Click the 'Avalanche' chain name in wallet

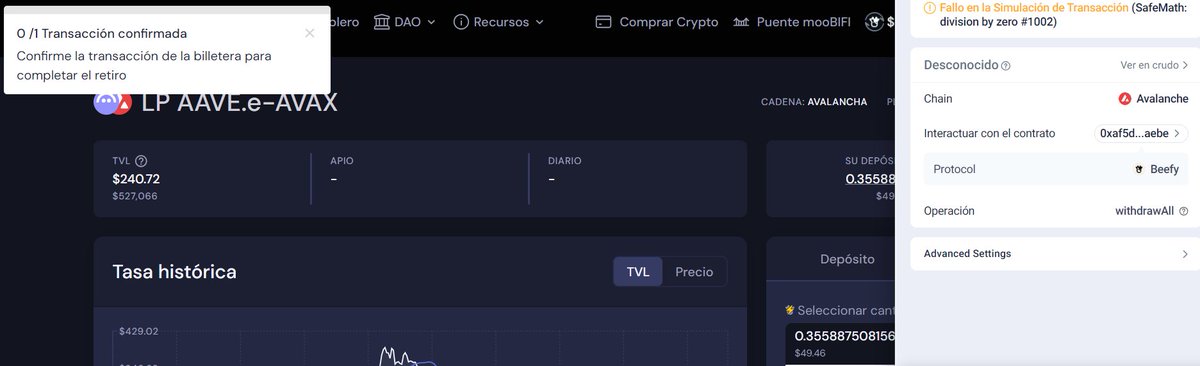click(x=1162, y=99)
